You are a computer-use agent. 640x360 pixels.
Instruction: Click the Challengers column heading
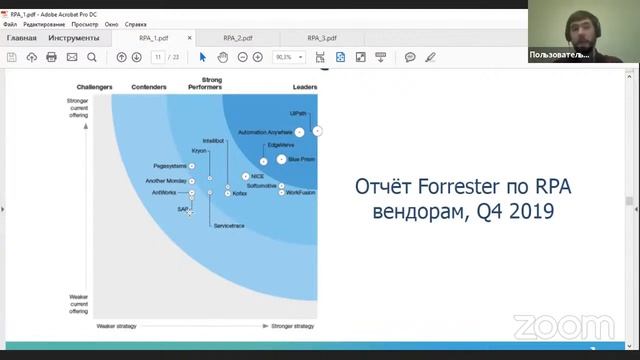pos(94,87)
